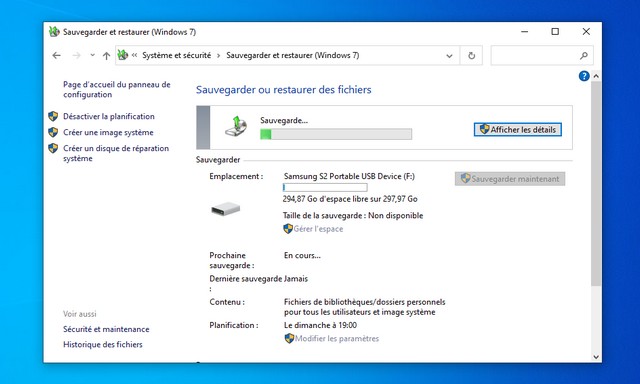640x384 pixels.
Task: Maximize the Sauvegarder et restaurer window
Action: 555,31
